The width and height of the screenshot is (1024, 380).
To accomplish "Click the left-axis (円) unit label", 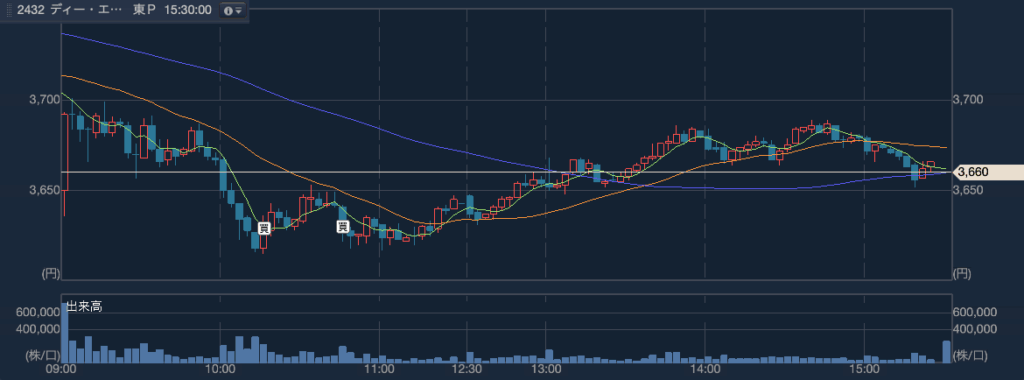I will 50,273.
